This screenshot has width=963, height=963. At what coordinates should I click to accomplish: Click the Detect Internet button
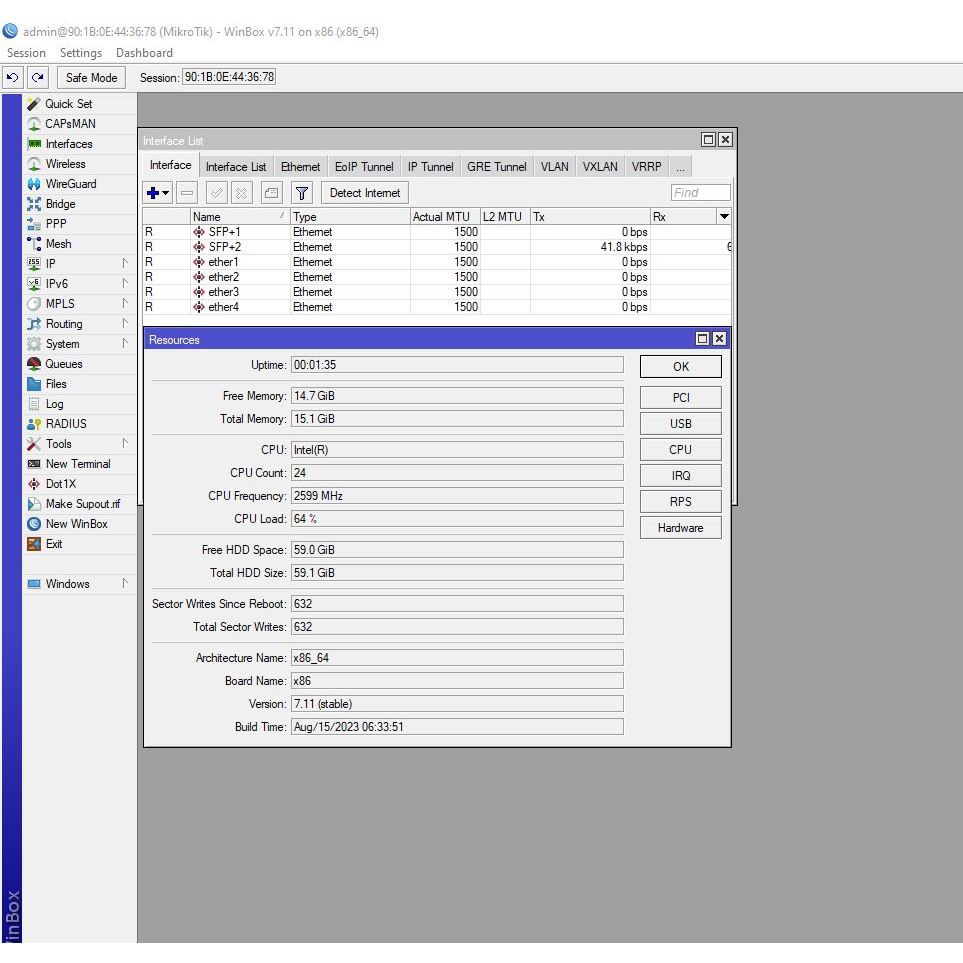[x=364, y=193]
